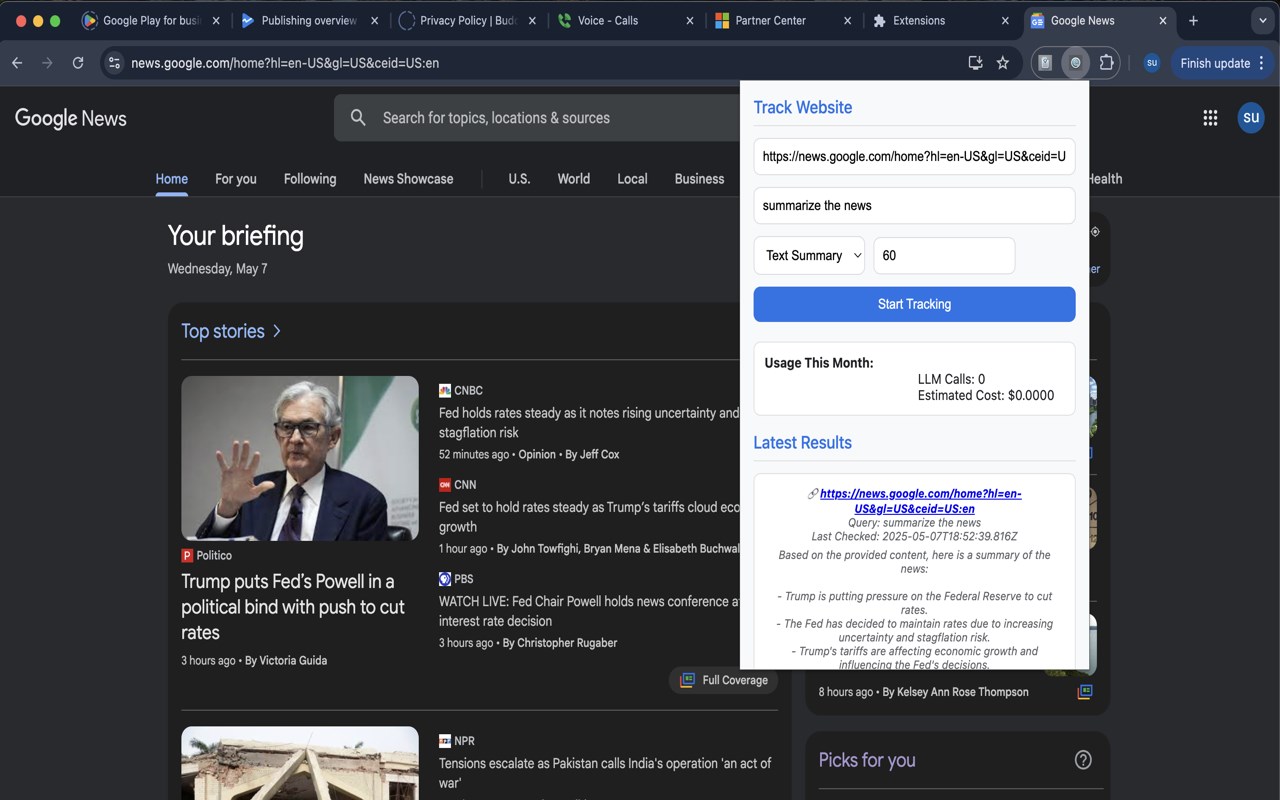Bookmark this page with star icon
This screenshot has width=1280, height=800.
click(x=1003, y=63)
